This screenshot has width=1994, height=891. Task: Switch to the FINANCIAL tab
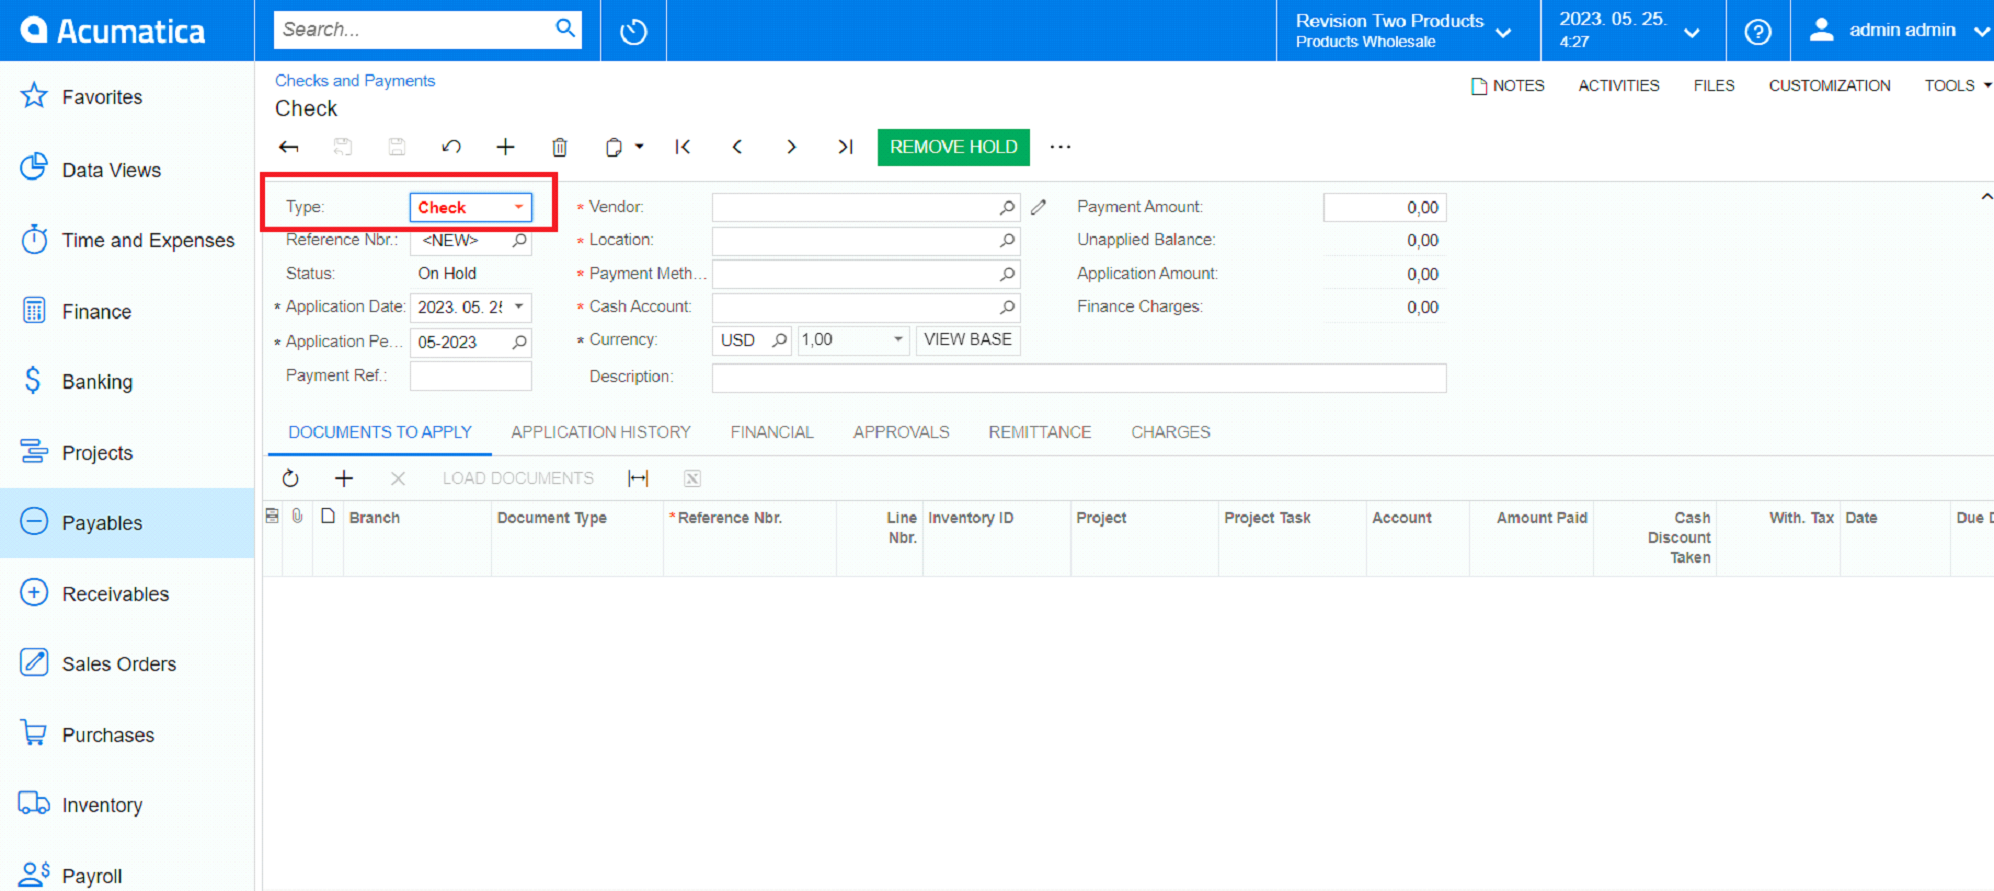coord(772,432)
